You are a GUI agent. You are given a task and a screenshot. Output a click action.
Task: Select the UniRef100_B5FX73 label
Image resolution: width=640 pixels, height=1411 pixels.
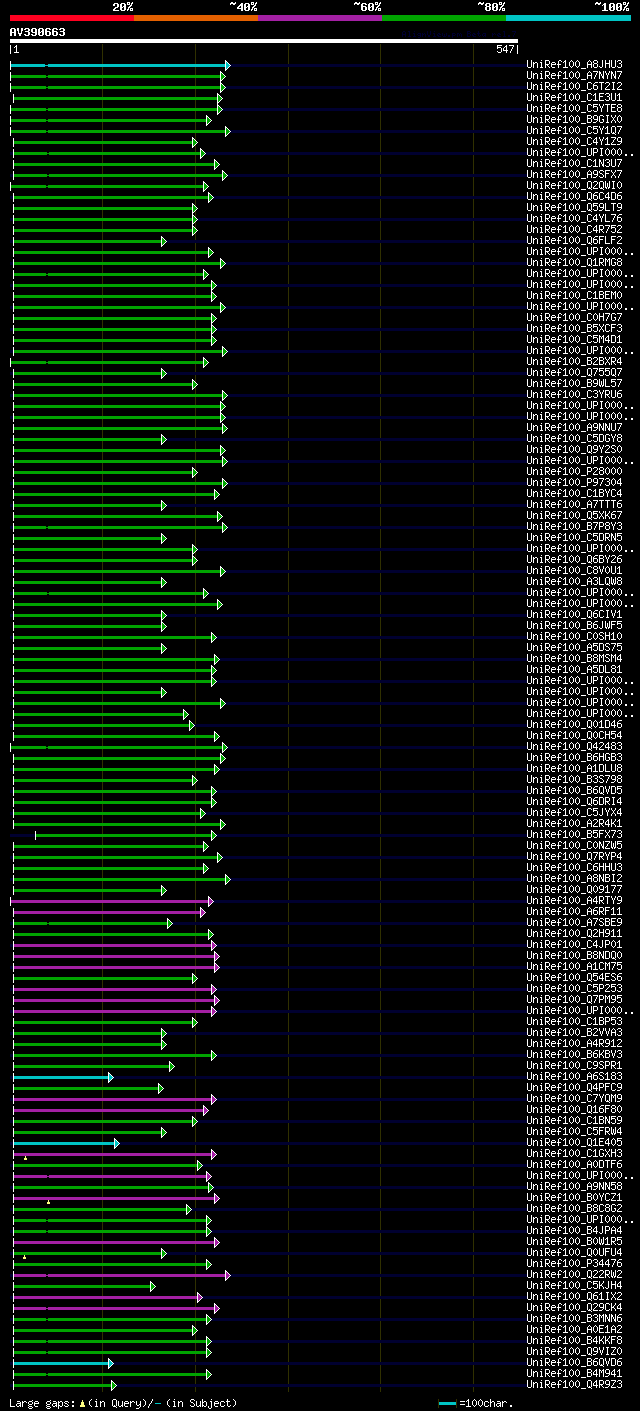tap(575, 834)
